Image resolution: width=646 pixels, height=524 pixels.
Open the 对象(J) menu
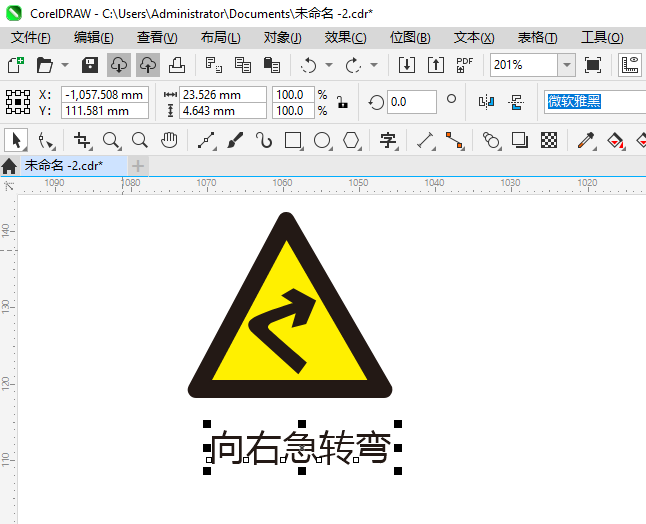point(283,37)
